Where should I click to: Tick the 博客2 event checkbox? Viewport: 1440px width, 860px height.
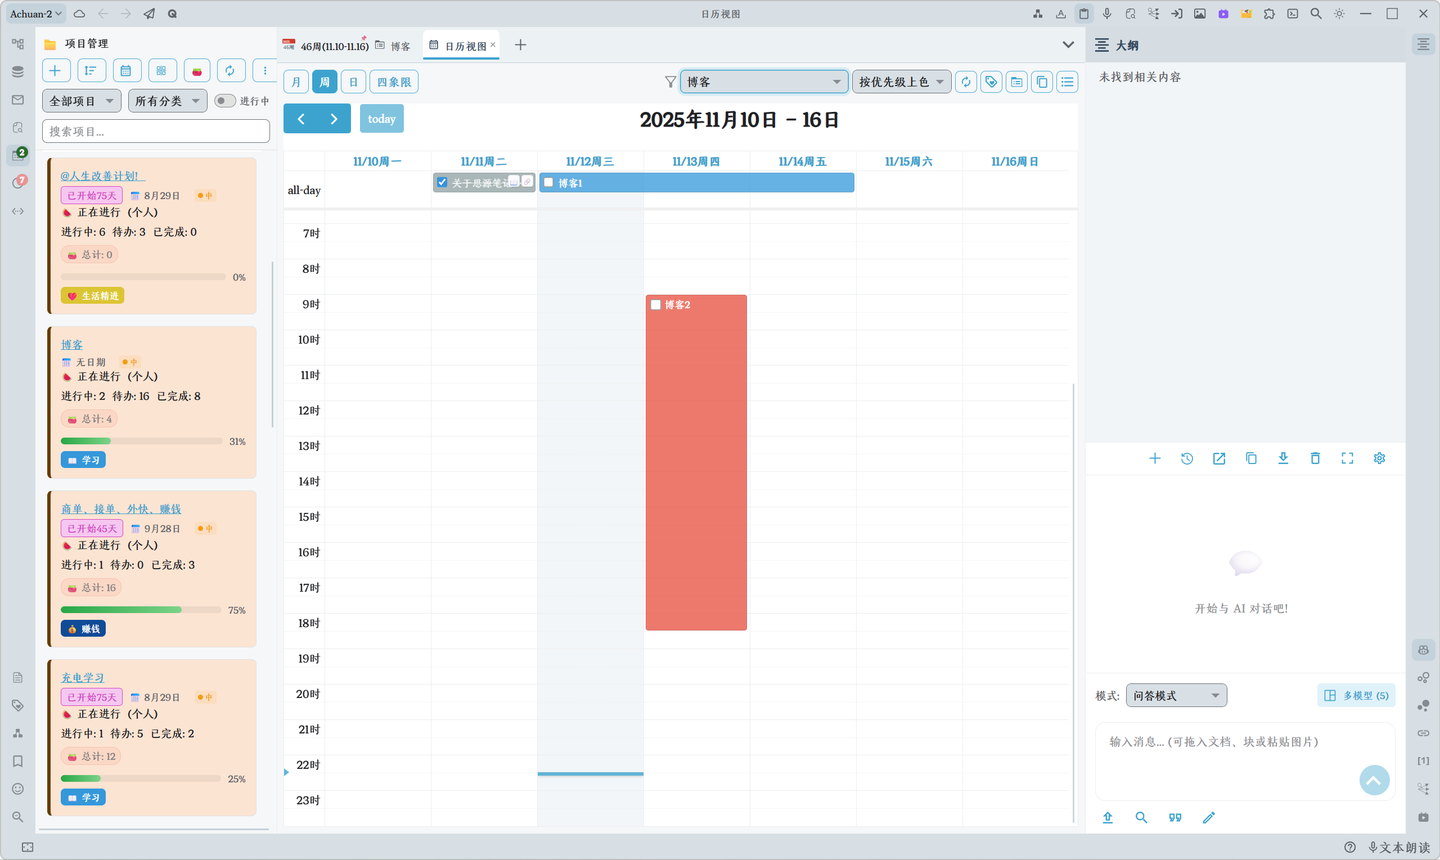[x=656, y=305]
